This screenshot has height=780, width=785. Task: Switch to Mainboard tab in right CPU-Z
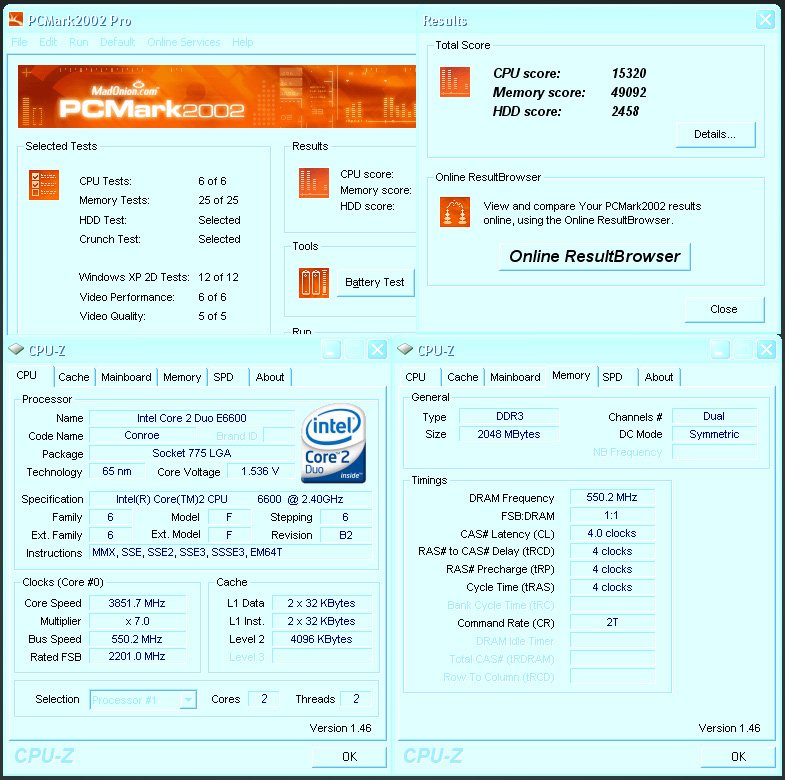pyautogui.click(x=515, y=377)
